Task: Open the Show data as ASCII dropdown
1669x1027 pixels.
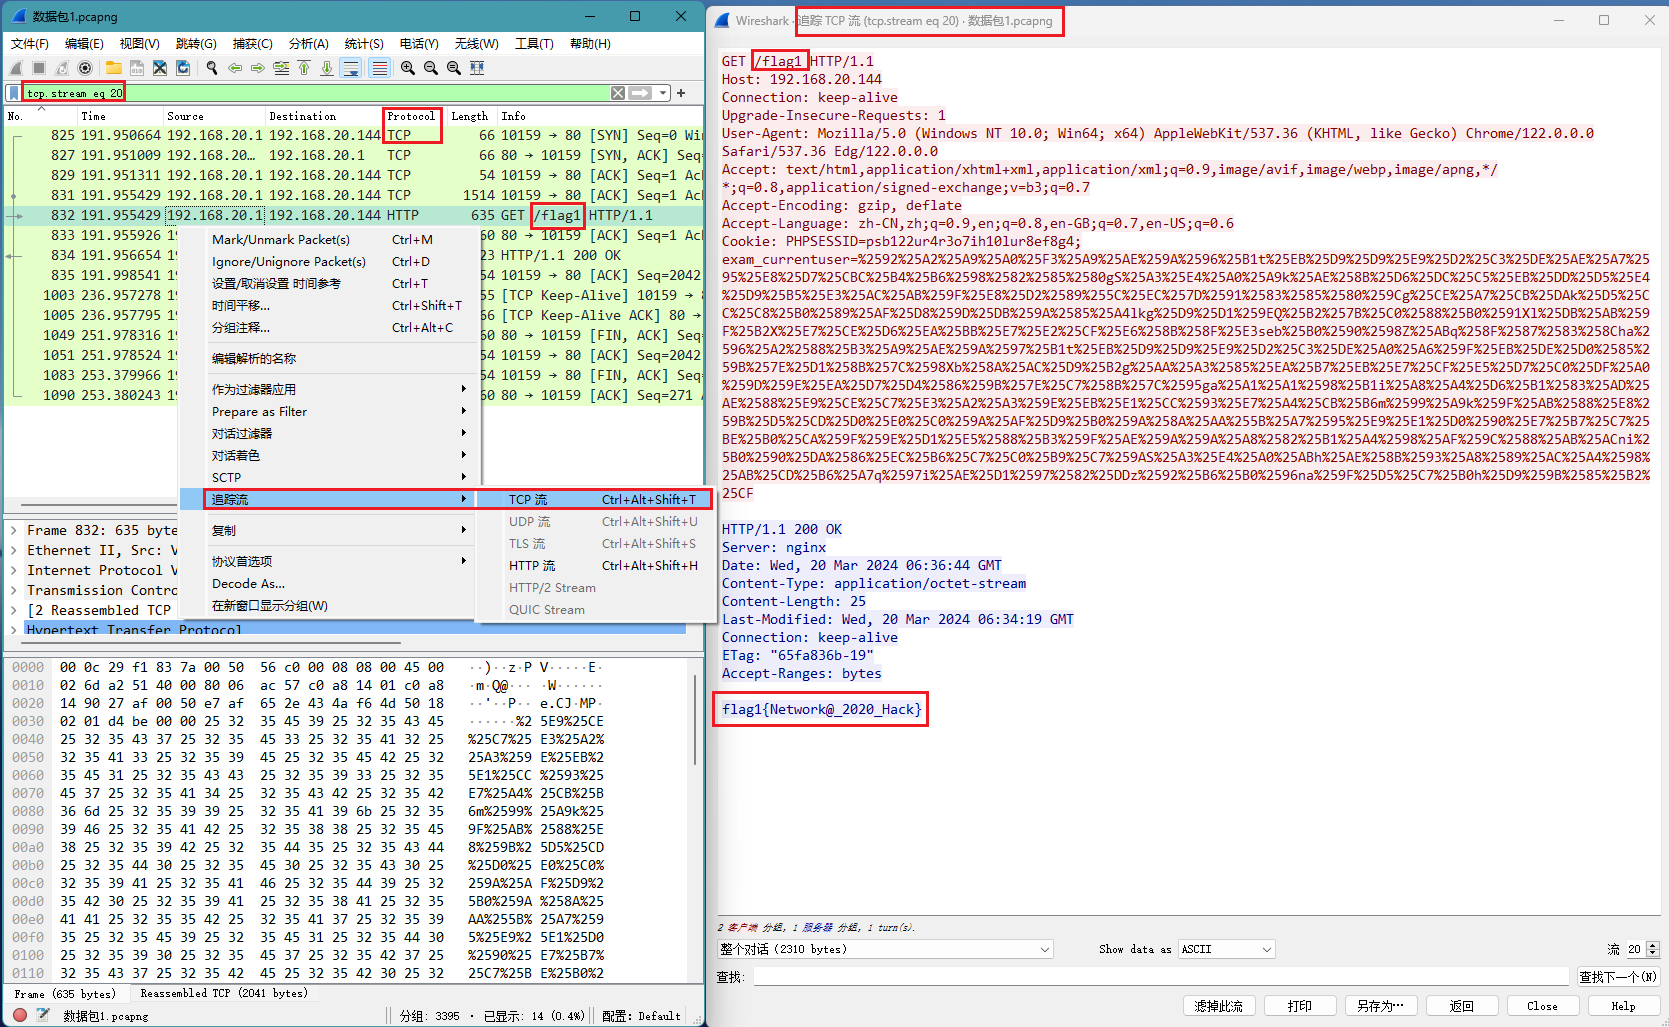Action: [1227, 949]
